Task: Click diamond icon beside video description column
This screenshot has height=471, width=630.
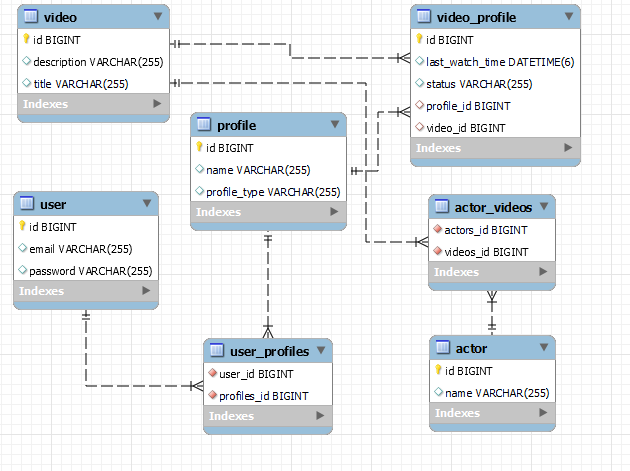Action: tap(27, 61)
